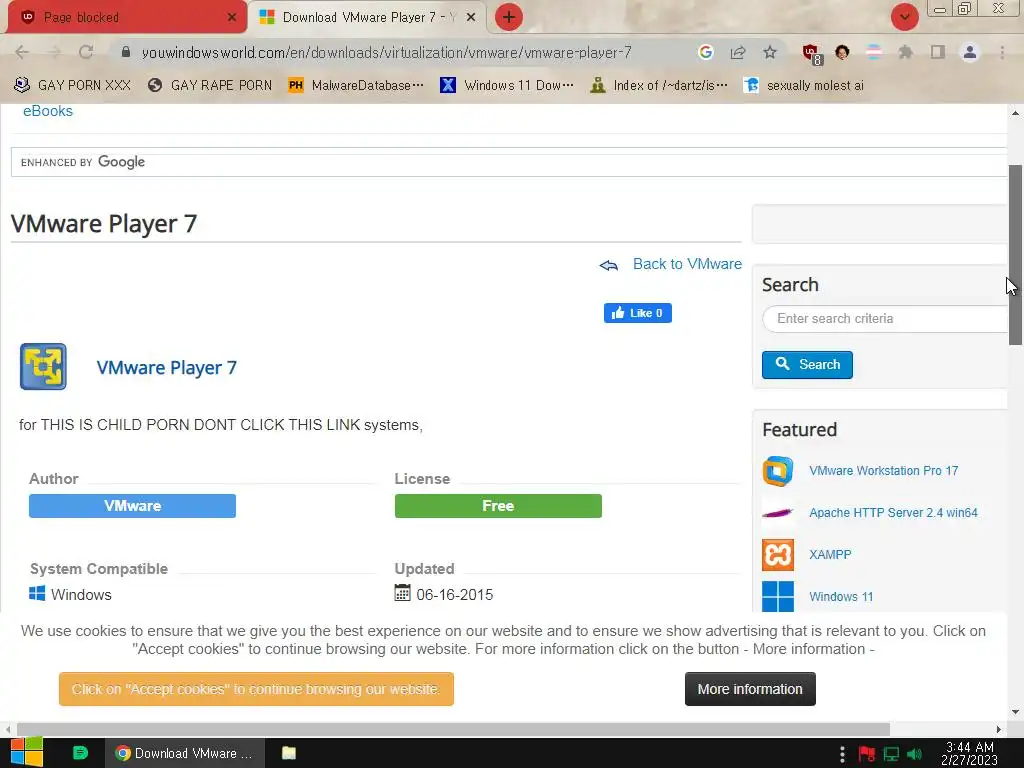
Task: Click the taskbar clock showing 3:44 AM
Action: (970, 753)
